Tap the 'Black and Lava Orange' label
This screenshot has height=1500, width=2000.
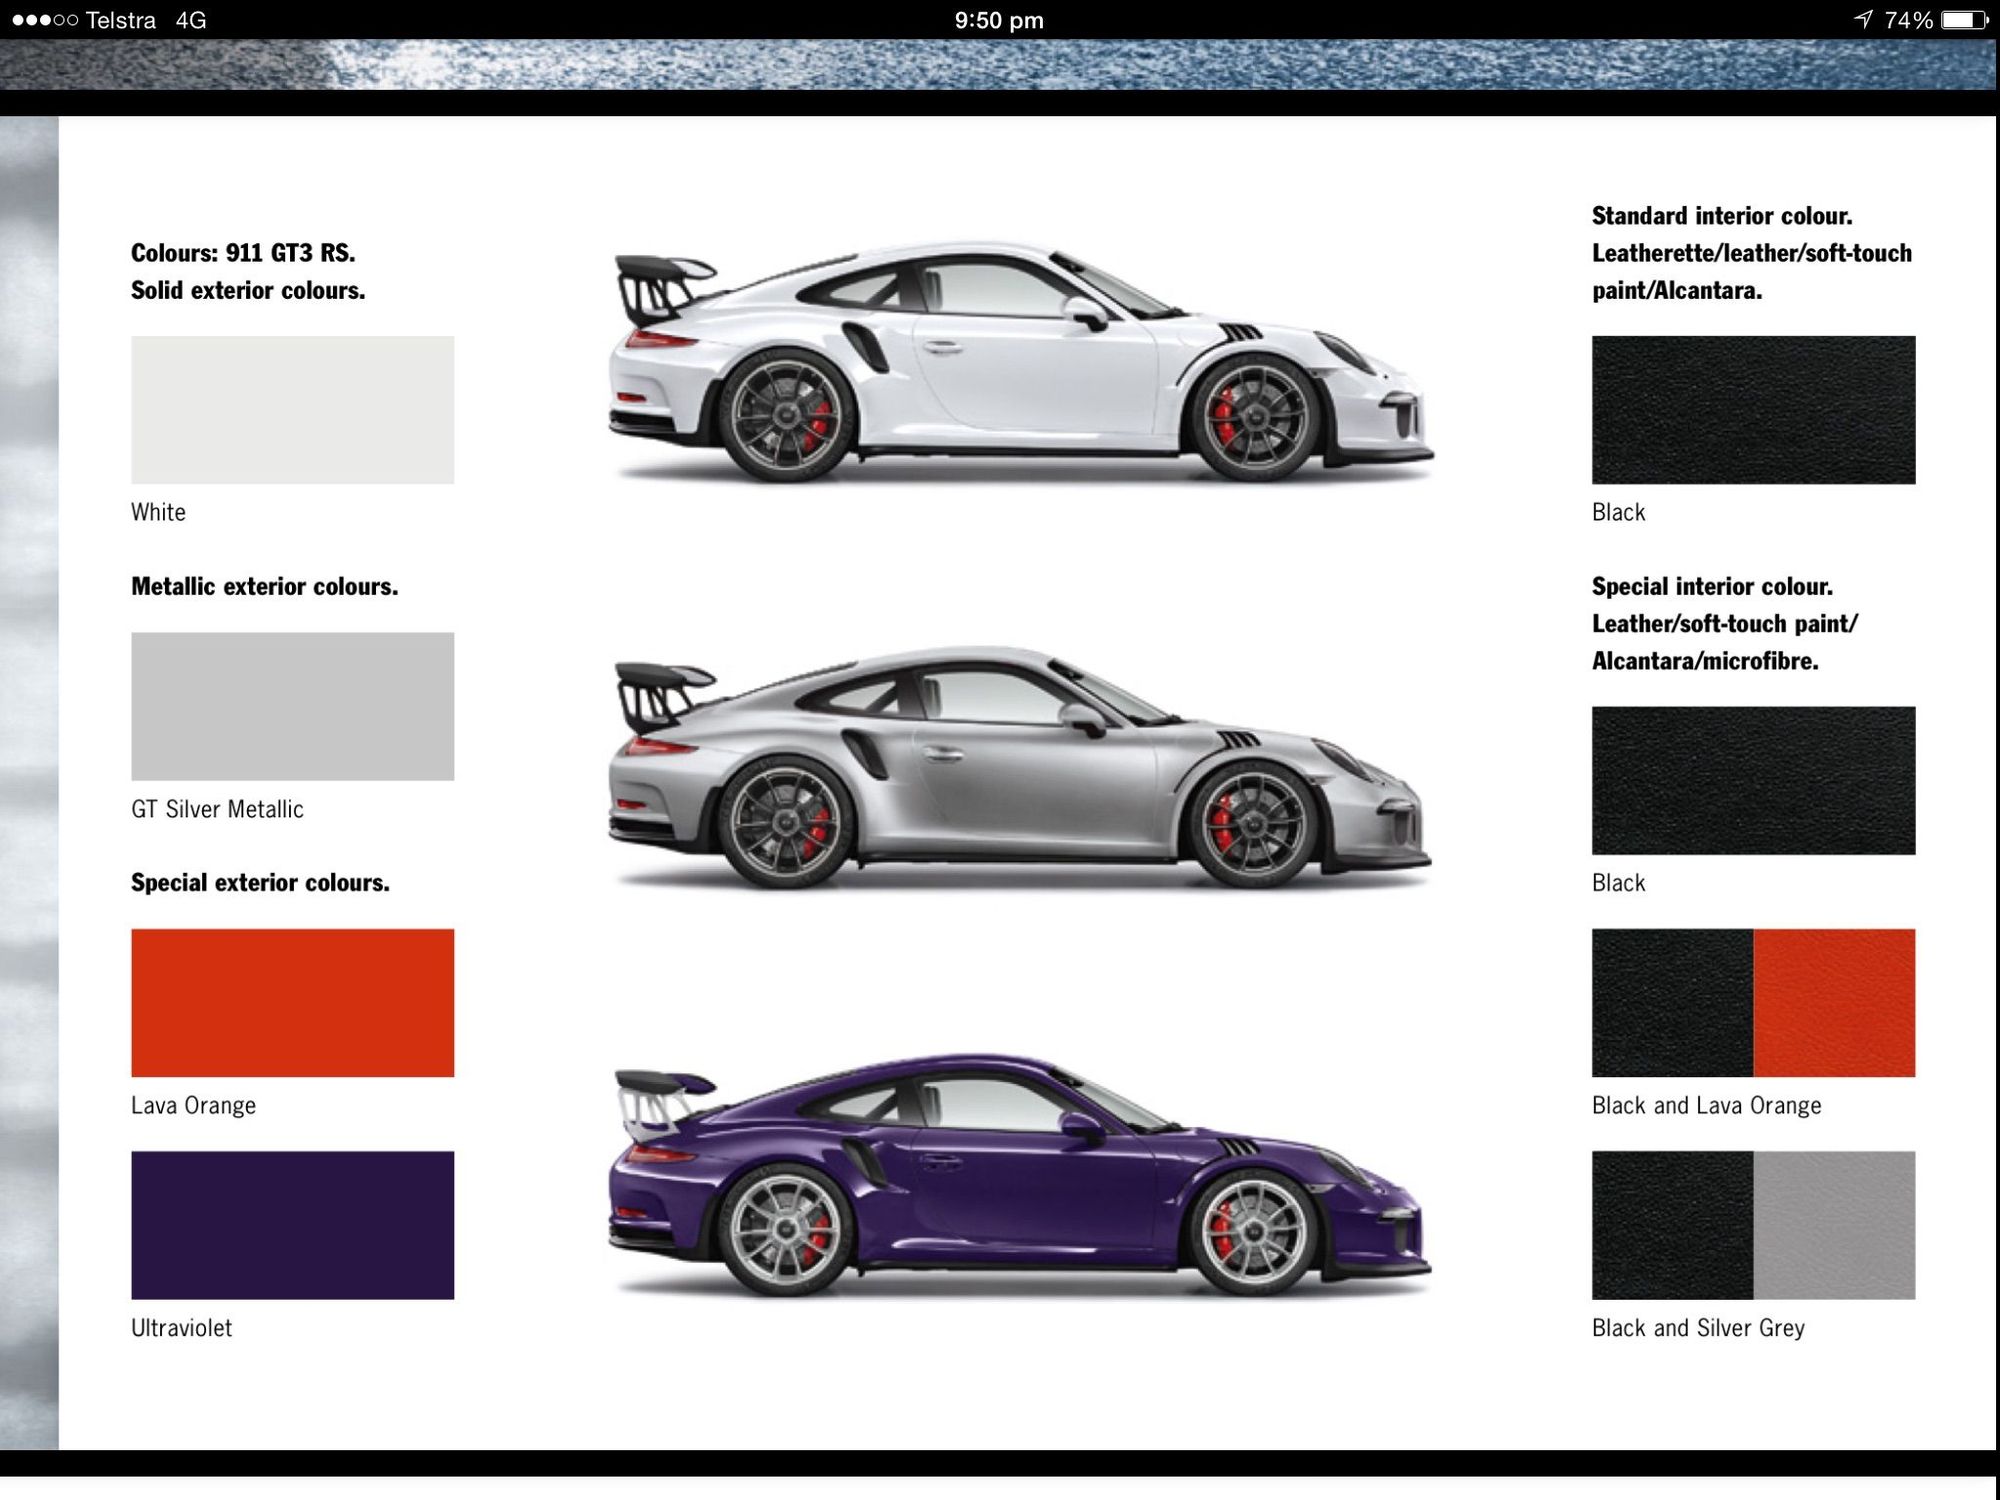[x=1706, y=1105]
